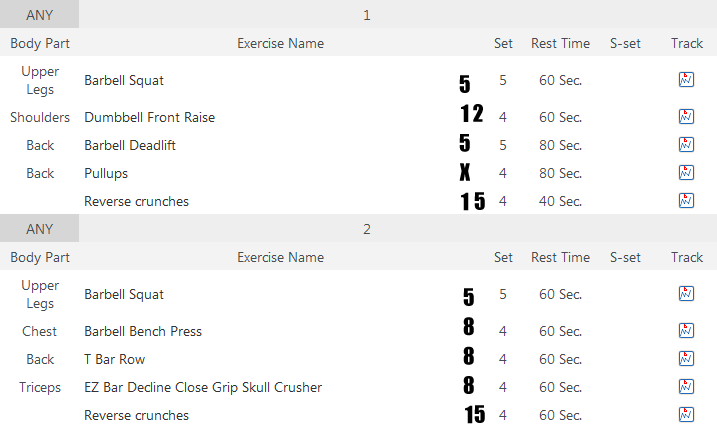Track day 1 Reverse crunches exercise
The width and height of the screenshot is (717, 428).
(x=686, y=201)
